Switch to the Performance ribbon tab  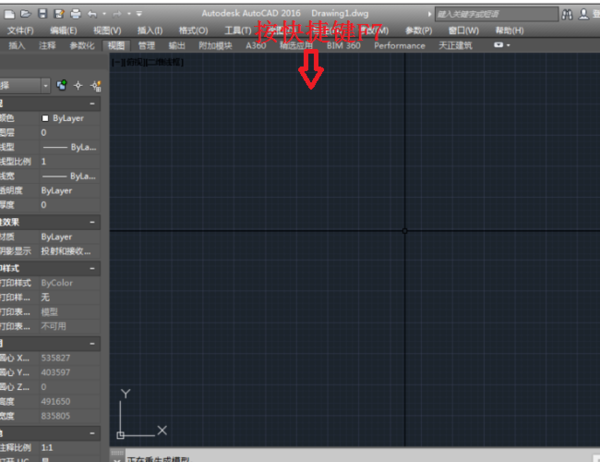point(399,46)
